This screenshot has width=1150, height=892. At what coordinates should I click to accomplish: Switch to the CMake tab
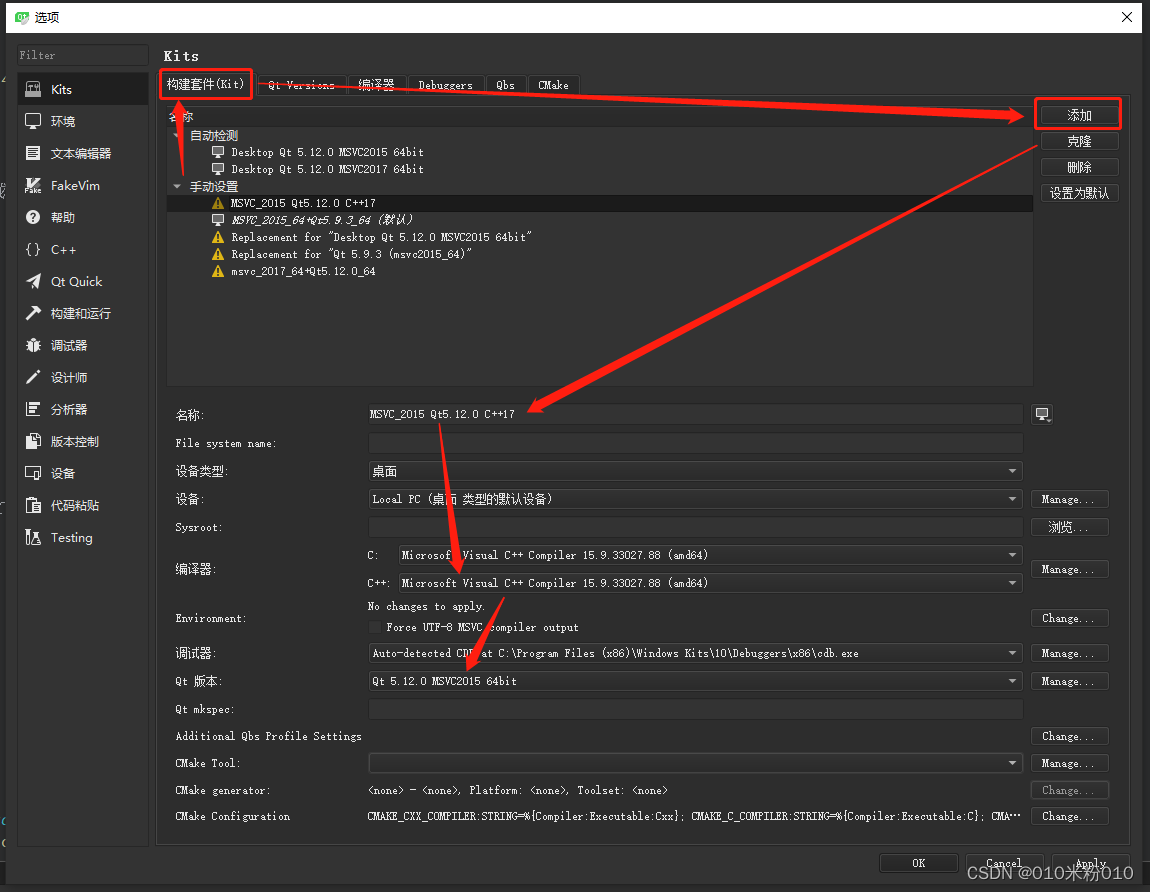[x=553, y=85]
